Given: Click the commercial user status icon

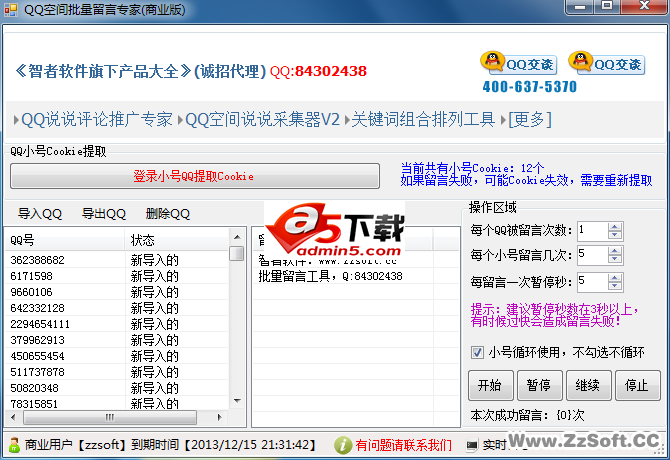Looking at the screenshot, I should pyautogui.click(x=14, y=445).
